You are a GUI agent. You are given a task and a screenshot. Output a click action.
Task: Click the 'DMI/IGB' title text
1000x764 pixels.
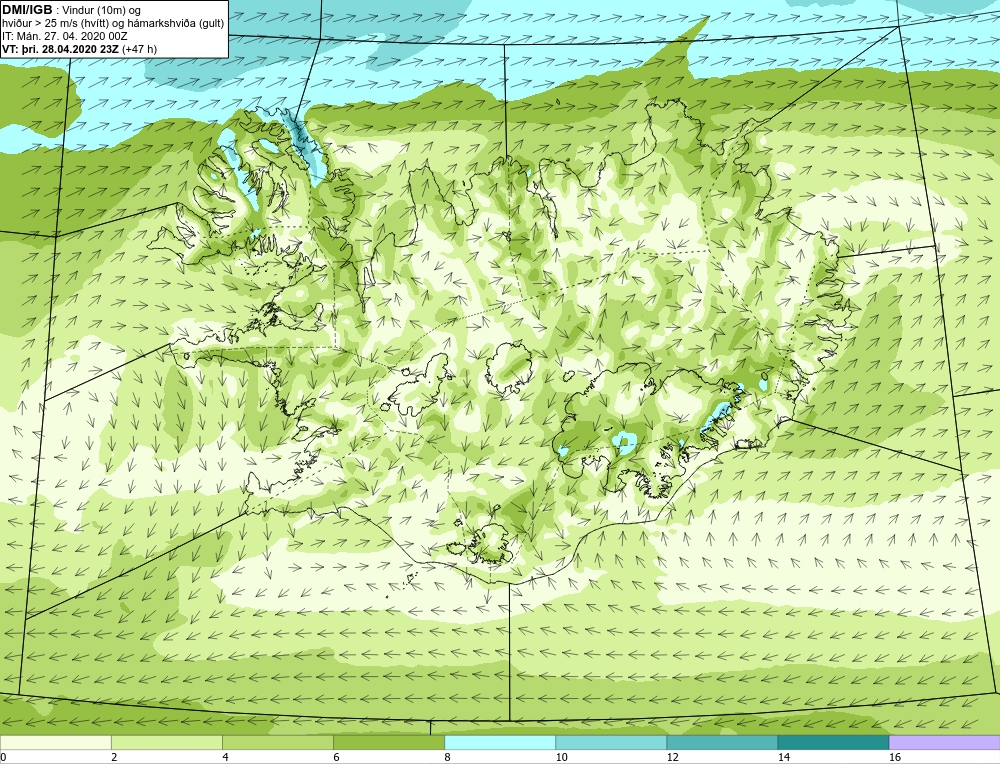click(x=27, y=10)
